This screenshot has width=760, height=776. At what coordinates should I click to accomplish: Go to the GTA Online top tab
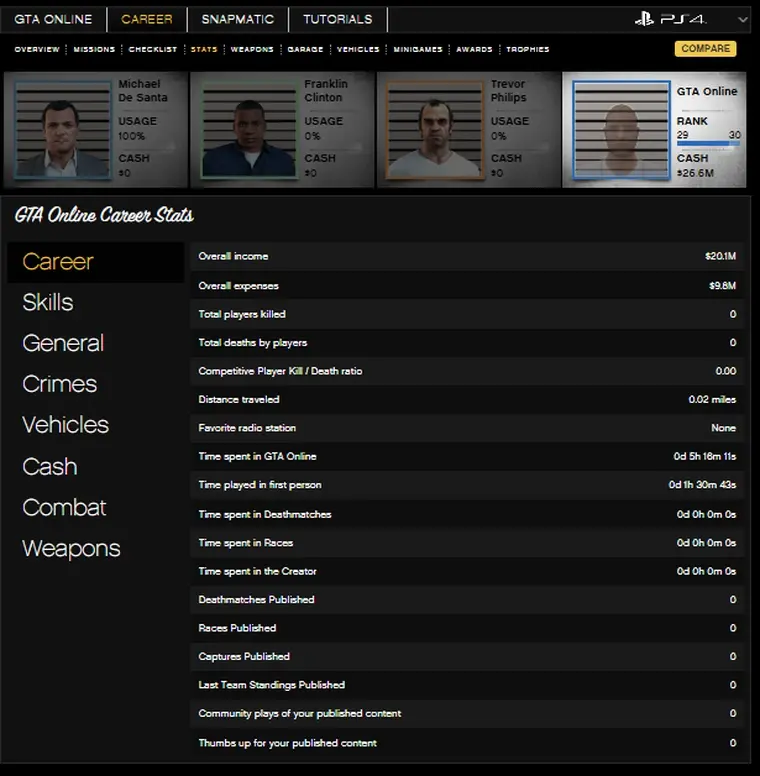[x=53, y=19]
